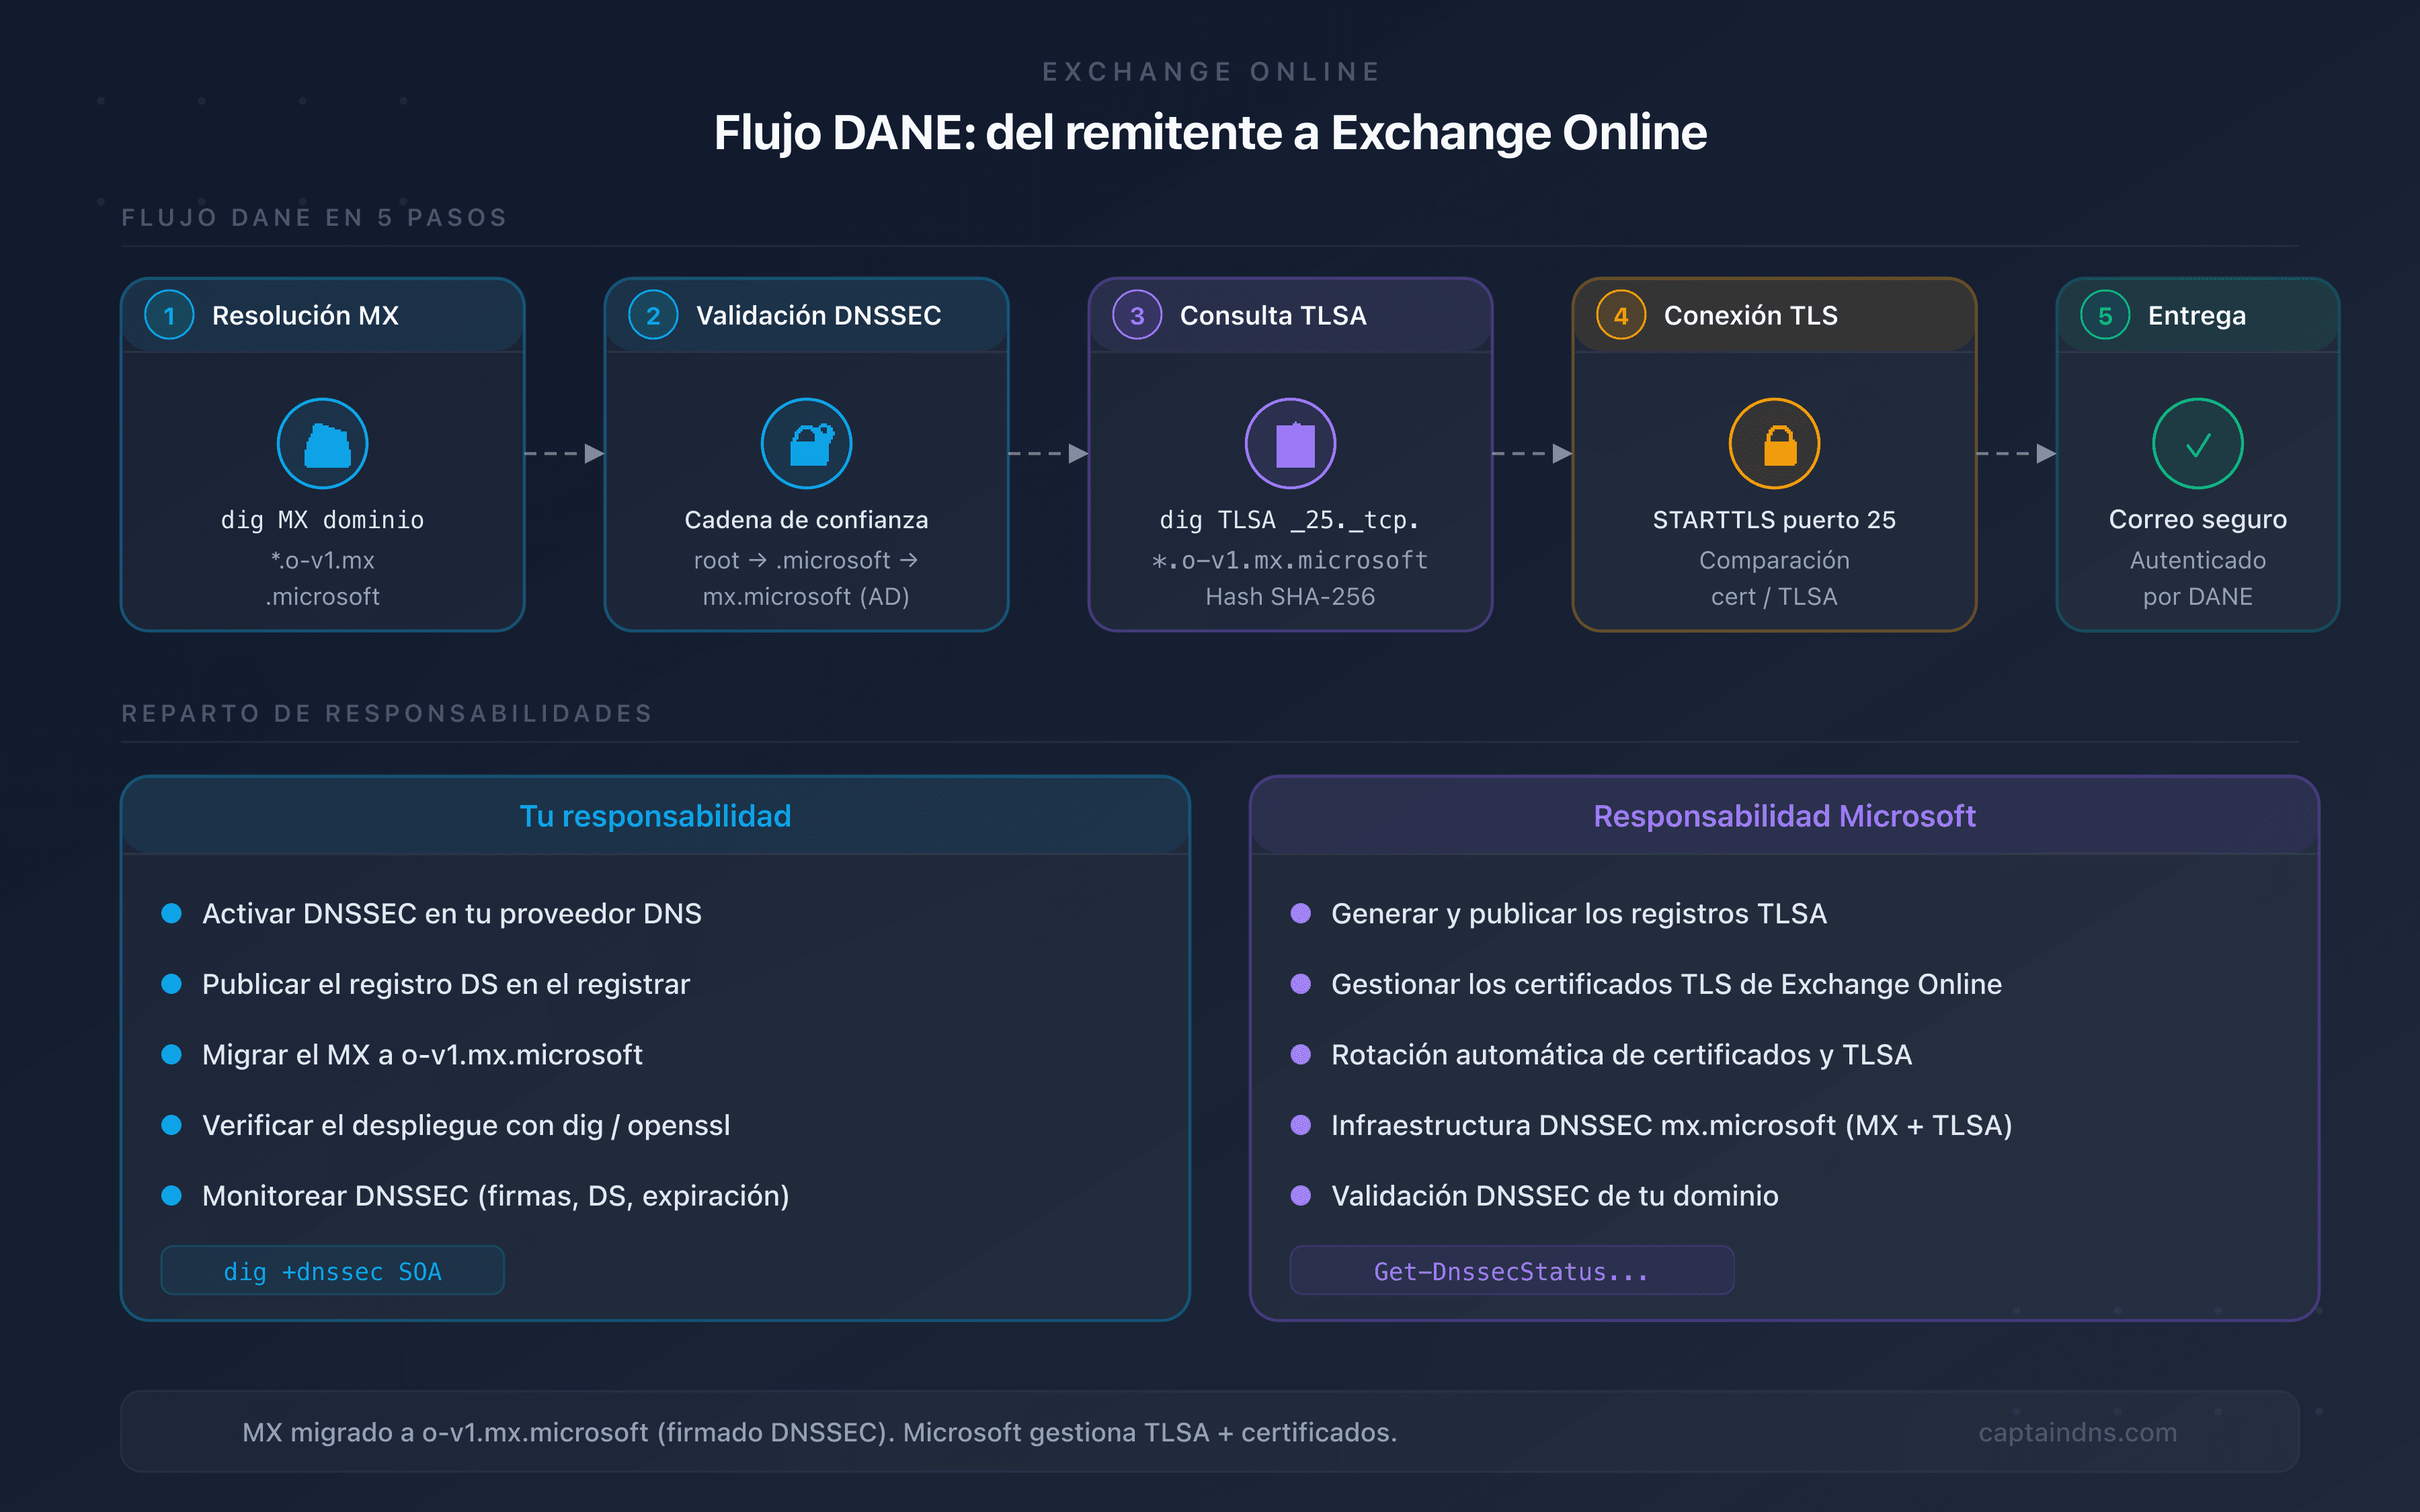
Task: Toggle the bullet beside Generar y publicar registros TLSA
Action: 1301,912
